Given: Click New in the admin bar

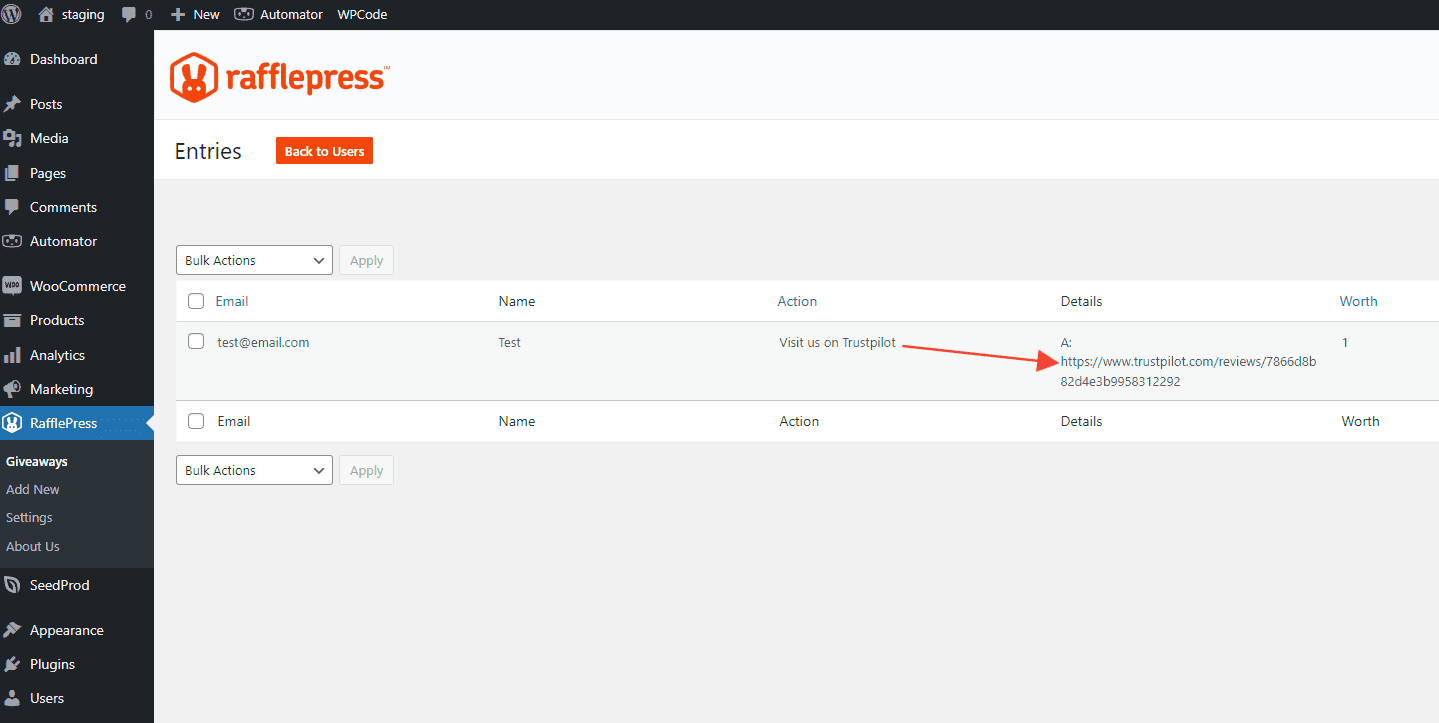Looking at the screenshot, I should coord(206,15).
